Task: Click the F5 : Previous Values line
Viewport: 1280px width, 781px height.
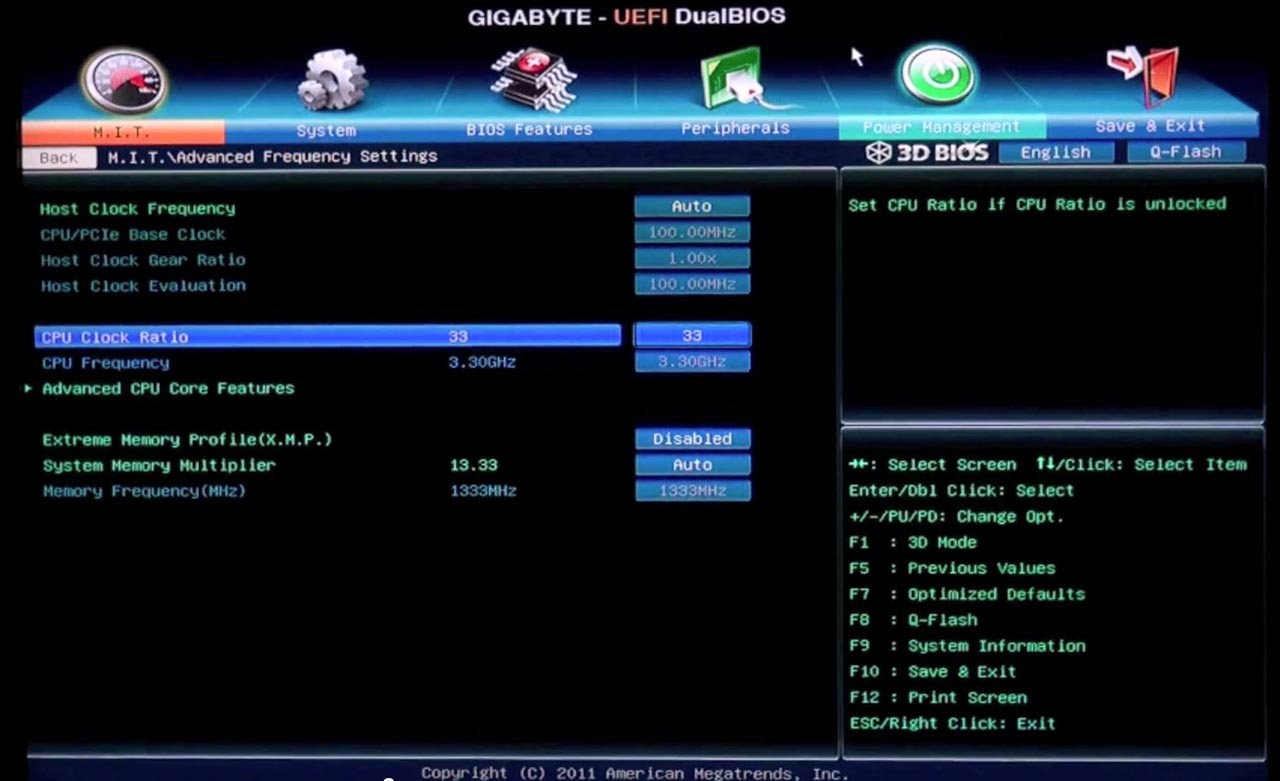Action: click(952, 568)
